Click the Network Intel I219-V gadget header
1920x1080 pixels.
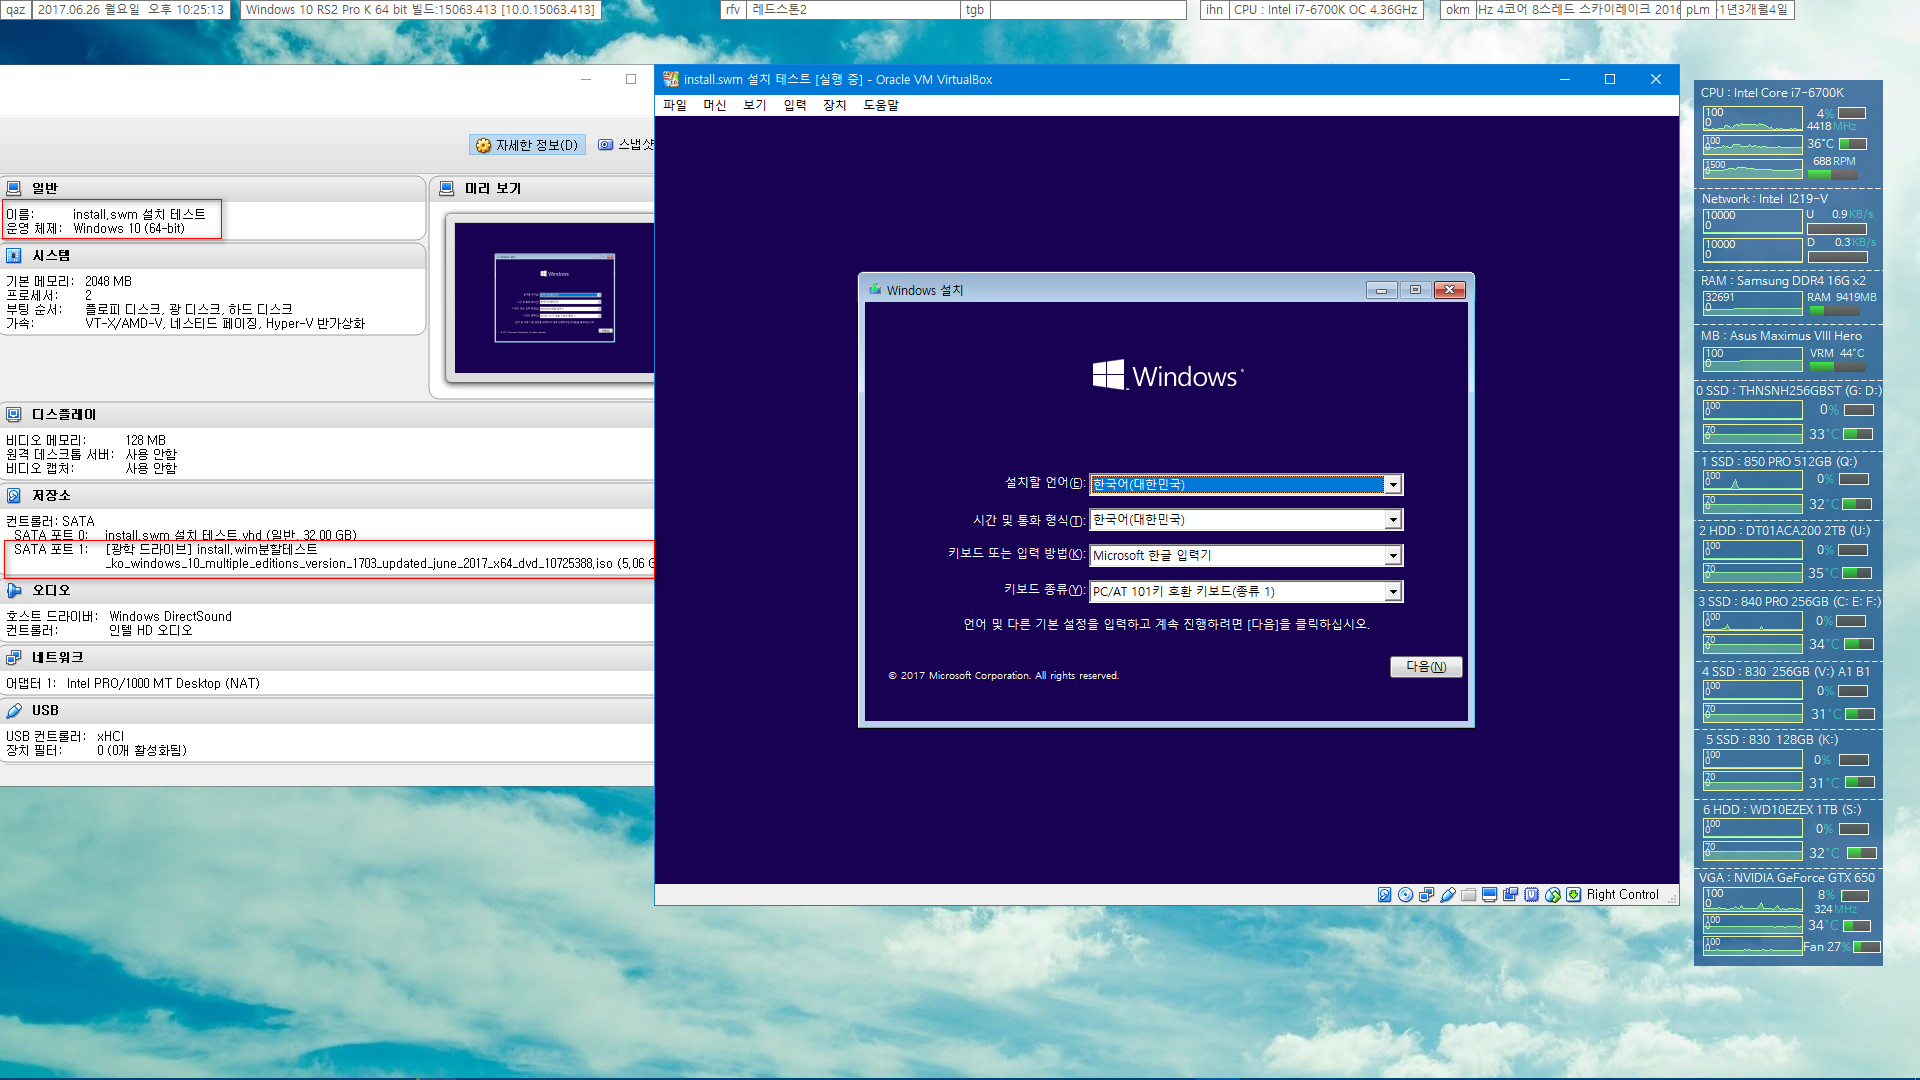tap(1765, 199)
